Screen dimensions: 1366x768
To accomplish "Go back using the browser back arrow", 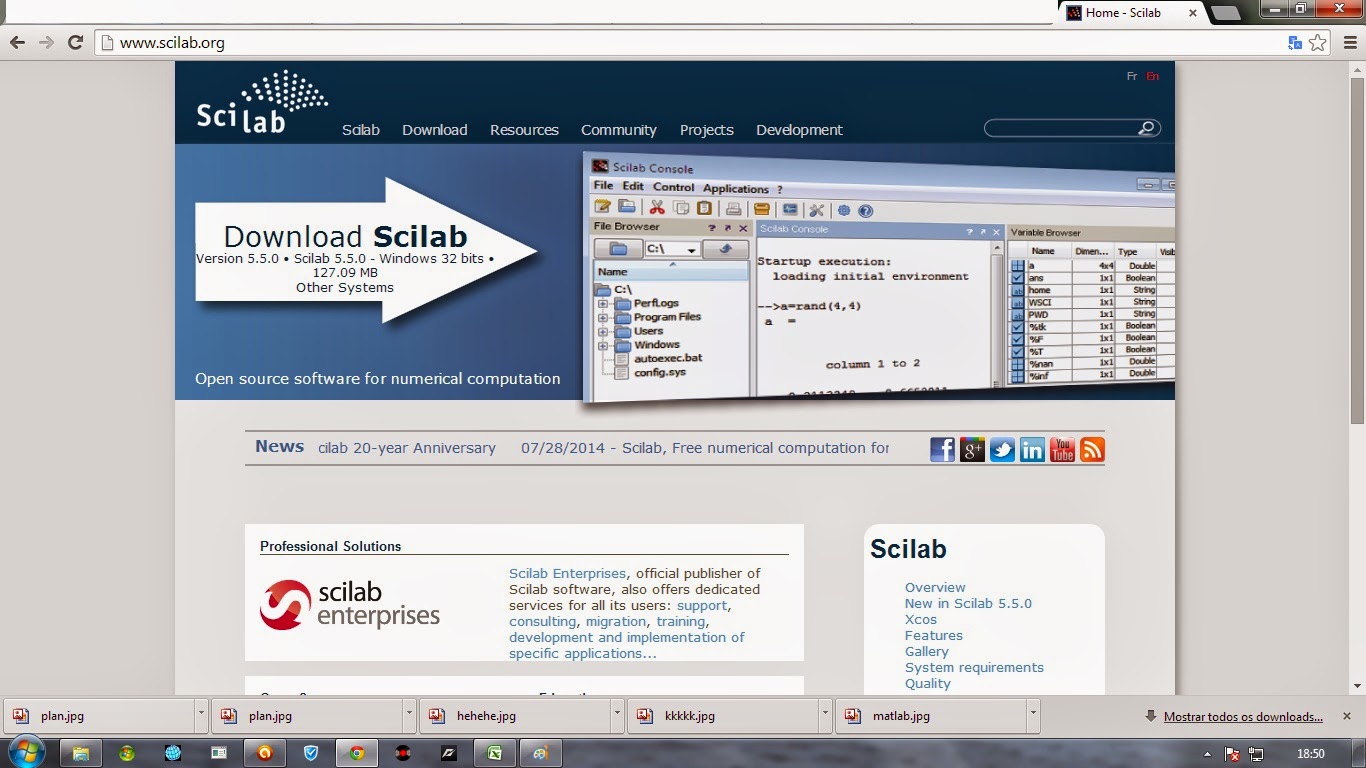I will coord(17,42).
